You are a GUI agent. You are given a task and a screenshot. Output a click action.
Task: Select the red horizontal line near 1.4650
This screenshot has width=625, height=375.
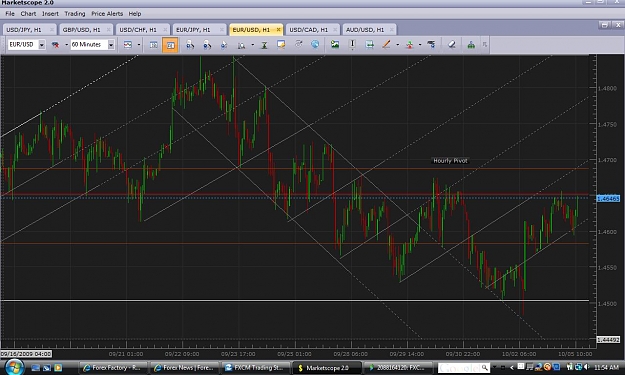pos(295,194)
